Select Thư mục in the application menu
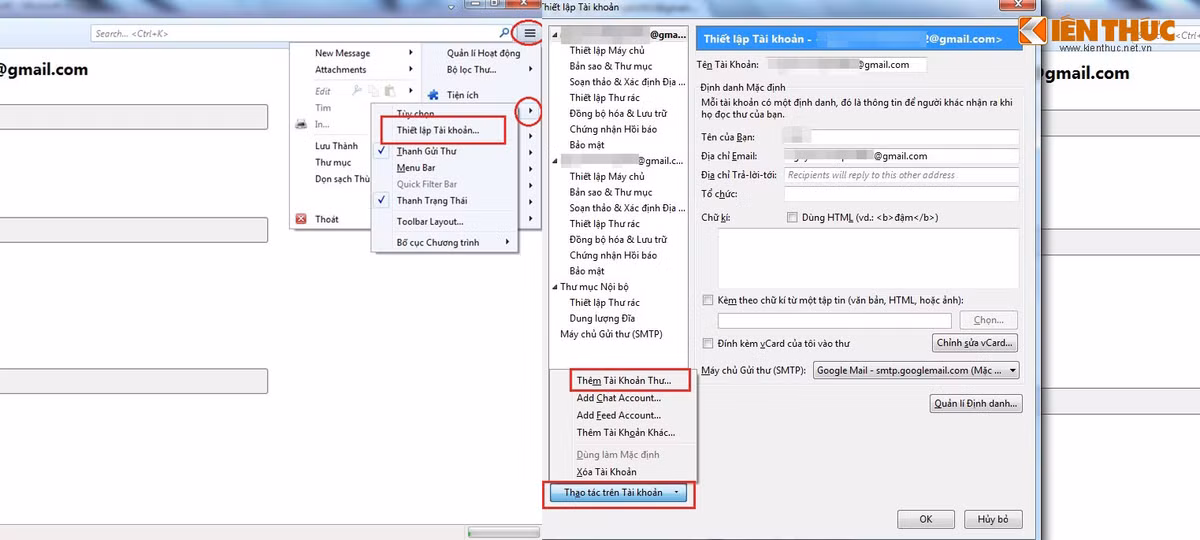Image resolution: width=1200 pixels, height=540 pixels. (x=333, y=162)
